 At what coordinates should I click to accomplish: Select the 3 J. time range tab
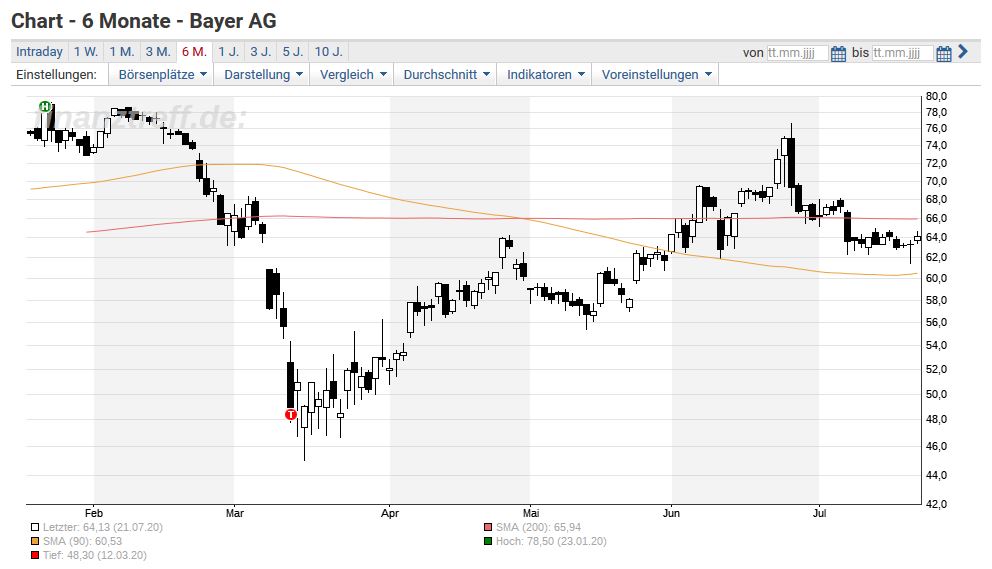pyautogui.click(x=261, y=52)
